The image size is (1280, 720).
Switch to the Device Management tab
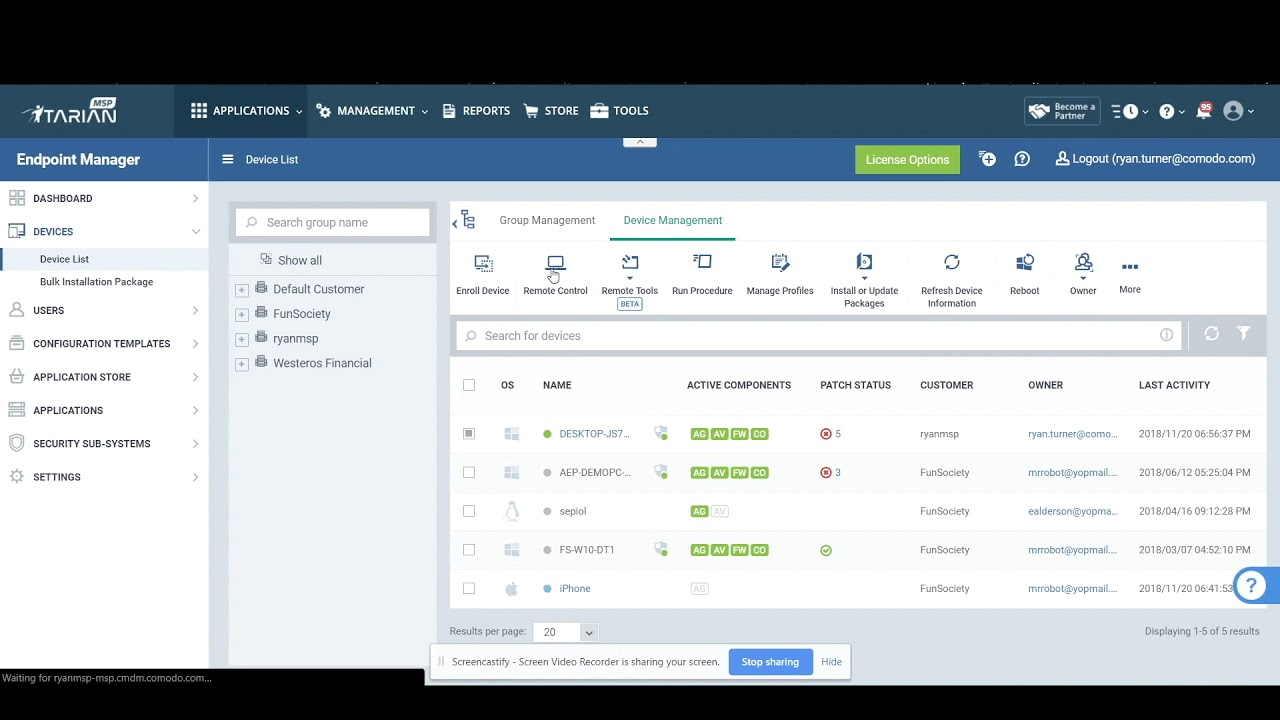click(x=673, y=220)
